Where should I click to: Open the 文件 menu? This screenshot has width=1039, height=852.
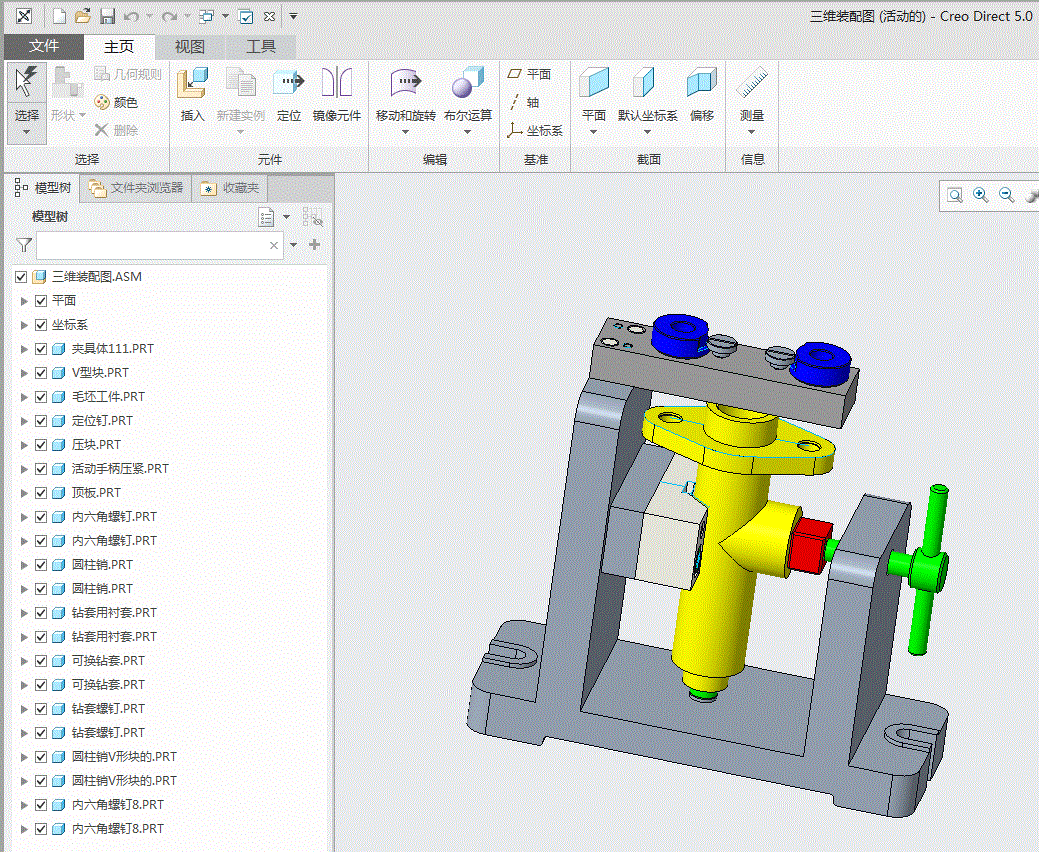44,46
